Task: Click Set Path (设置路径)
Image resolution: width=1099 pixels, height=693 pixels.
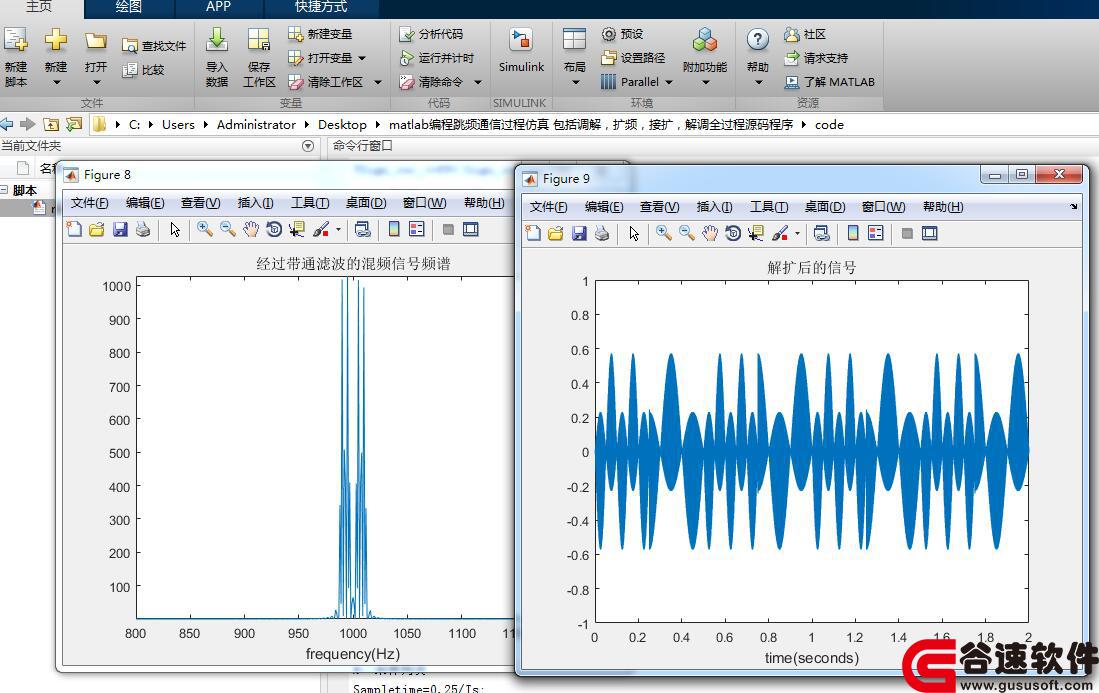Action: click(x=633, y=57)
